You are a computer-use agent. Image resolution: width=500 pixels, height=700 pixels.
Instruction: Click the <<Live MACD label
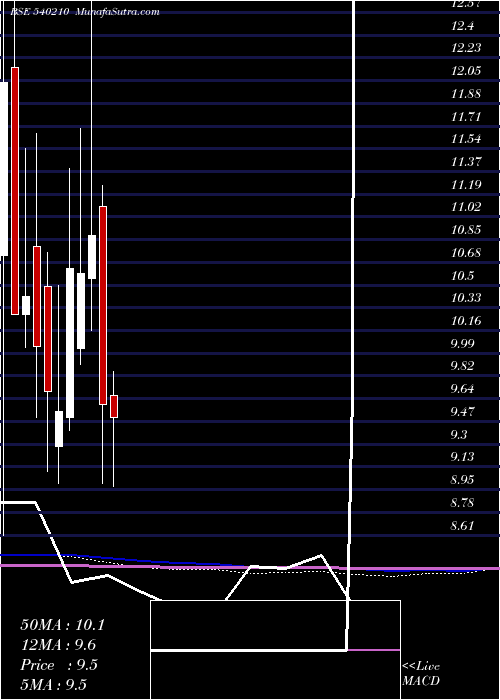coord(421,674)
